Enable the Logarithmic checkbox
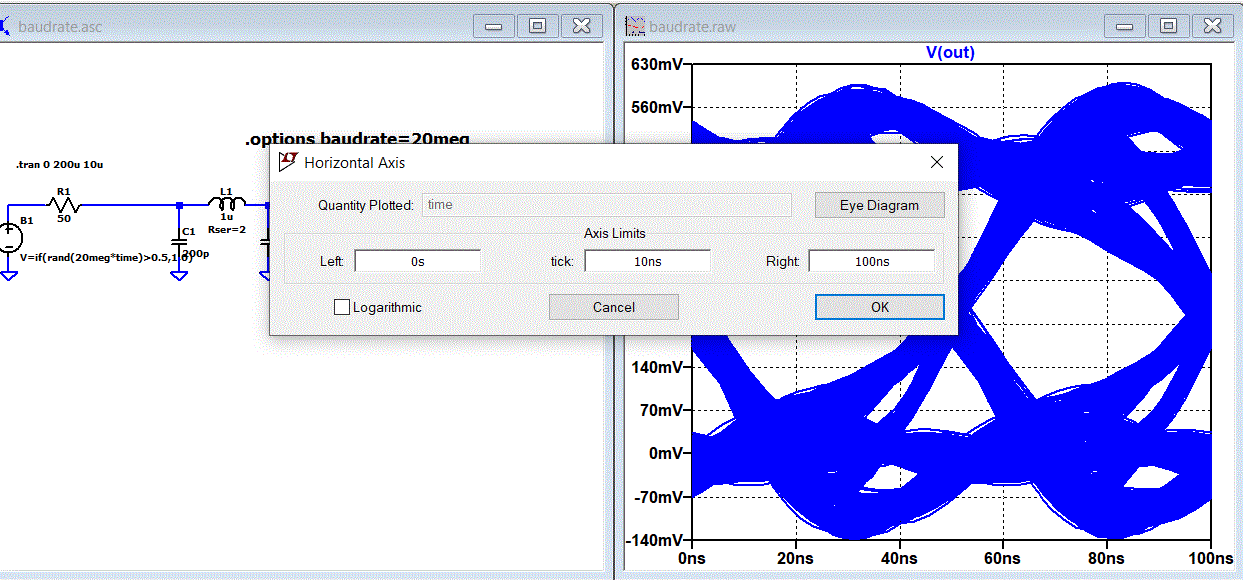Viewport: 1243px width, 580px height. tap(342, 307)
